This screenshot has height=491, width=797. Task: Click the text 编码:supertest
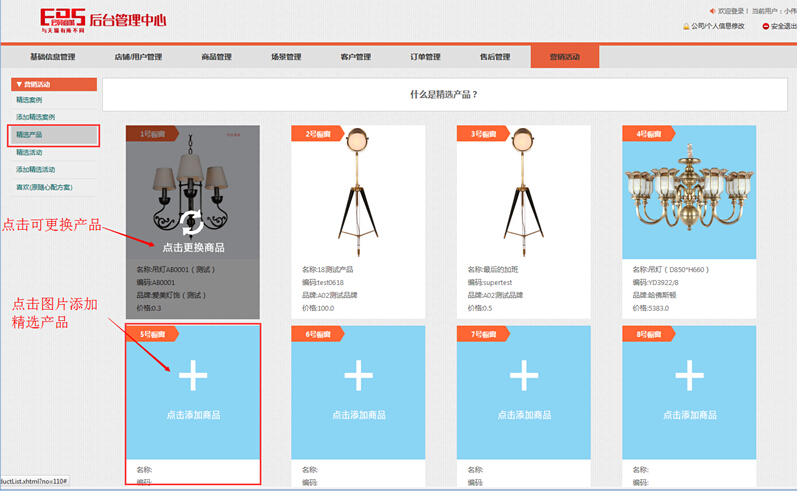click(490, 283)
